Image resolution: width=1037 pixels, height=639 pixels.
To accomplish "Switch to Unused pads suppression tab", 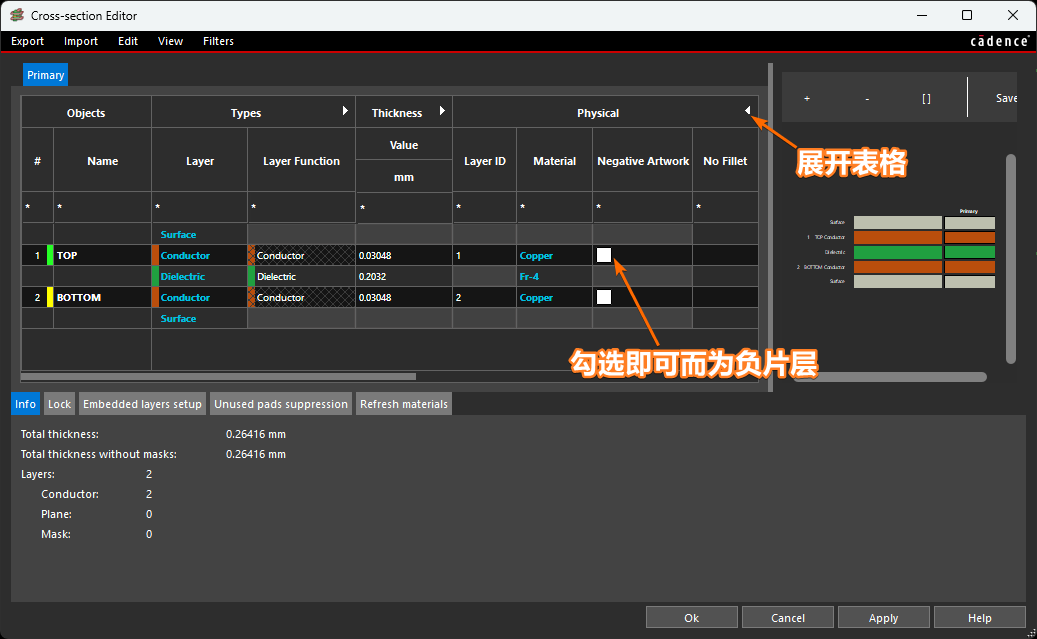I will (280, 404).
